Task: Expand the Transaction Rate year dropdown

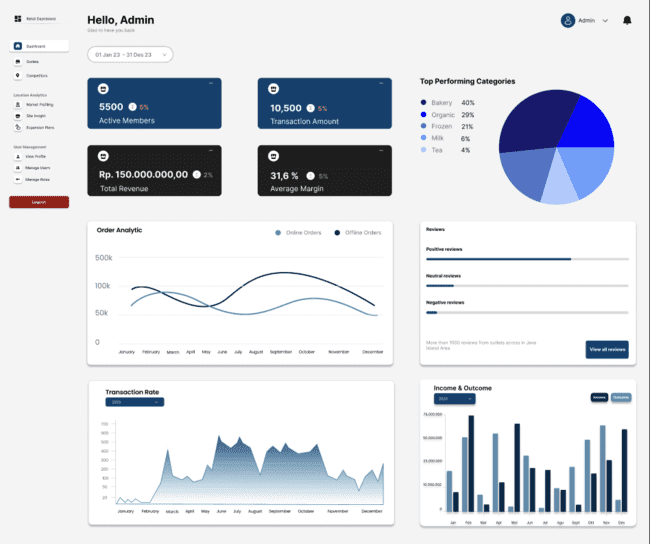Action: click(x=135, y=402)
